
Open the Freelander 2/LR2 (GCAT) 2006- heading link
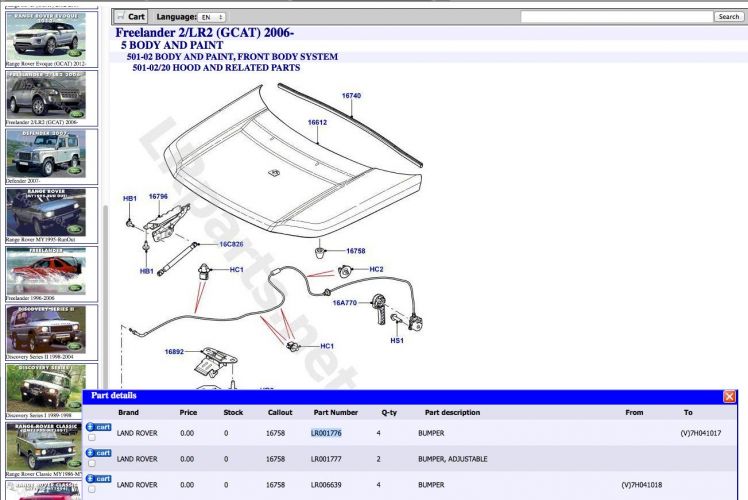204,33
